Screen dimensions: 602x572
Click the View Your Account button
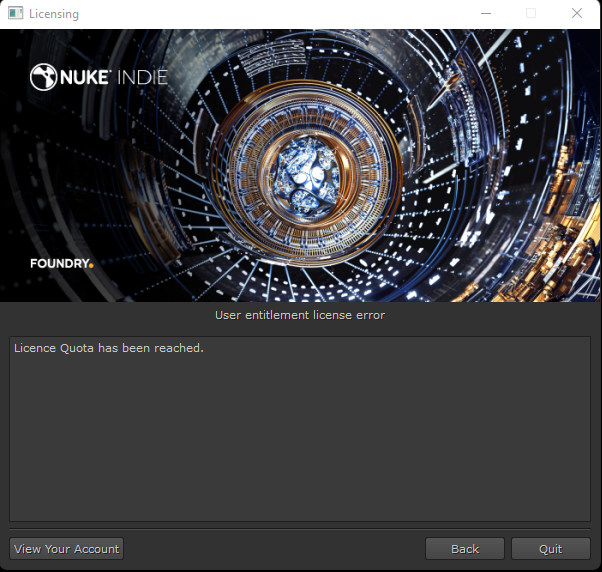[66, 549]
